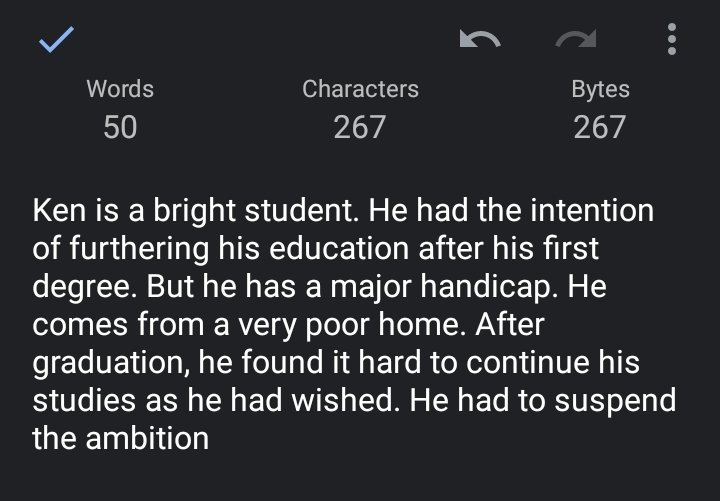Place cursor after the word "ambition"
This screenshot has width=720, height=501.
tap(209, 438)
